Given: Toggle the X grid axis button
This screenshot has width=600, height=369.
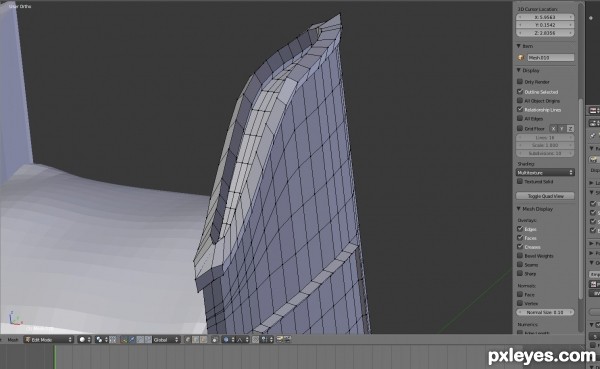Looking at the screenshot, I should click(x=553, y=129).
